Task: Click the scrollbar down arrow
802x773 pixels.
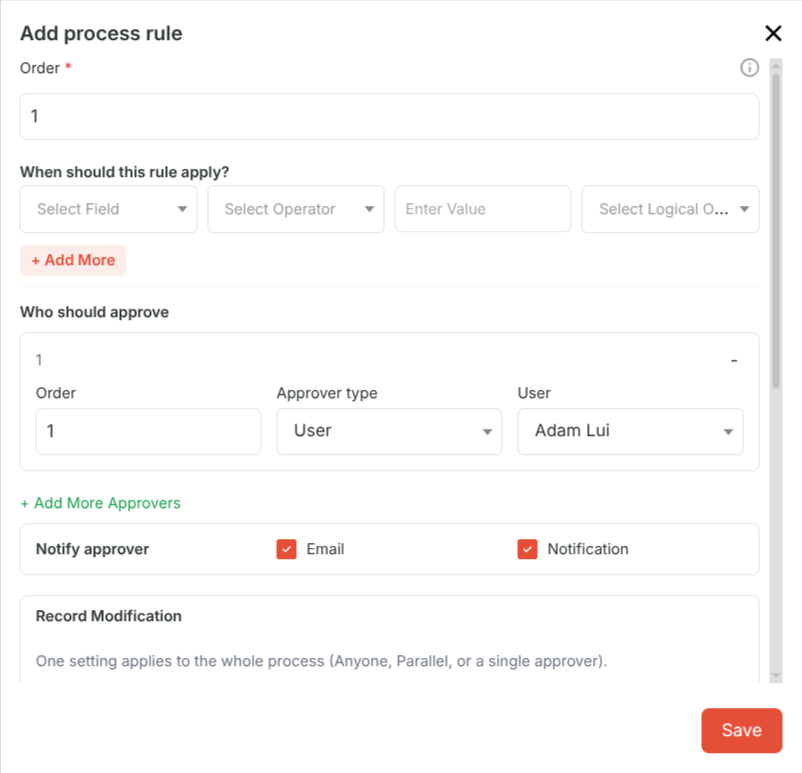Action: click(776, 676)
